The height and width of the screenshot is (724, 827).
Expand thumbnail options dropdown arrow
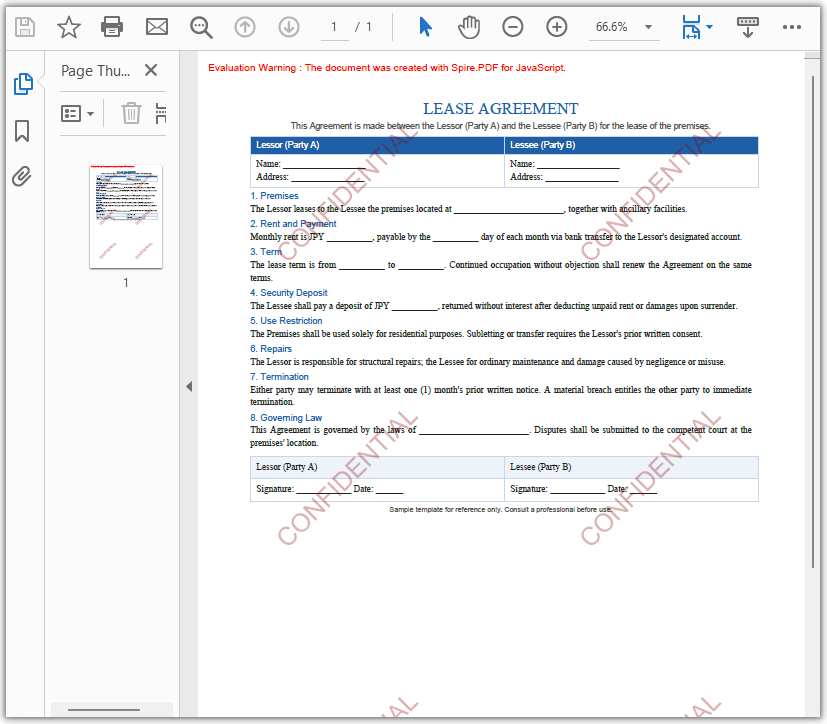[90, 114]
